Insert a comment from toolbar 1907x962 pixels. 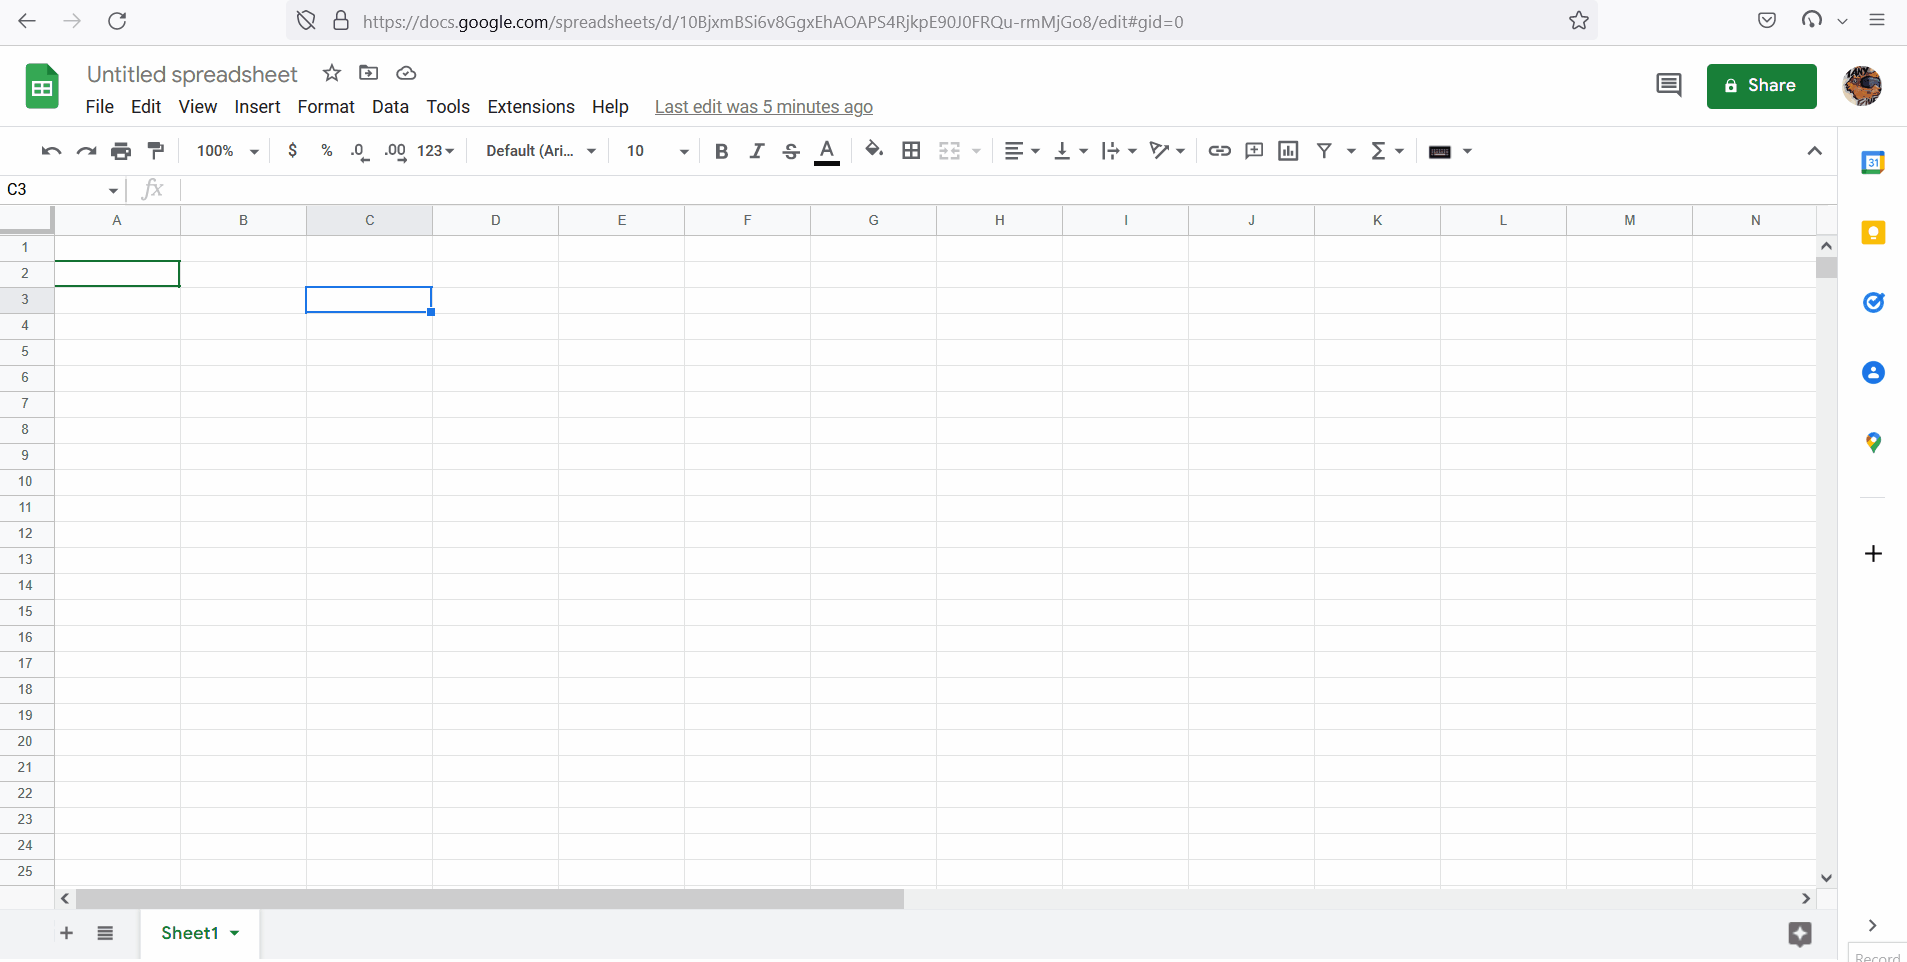pyautogui.click(x=1253, y=150)
